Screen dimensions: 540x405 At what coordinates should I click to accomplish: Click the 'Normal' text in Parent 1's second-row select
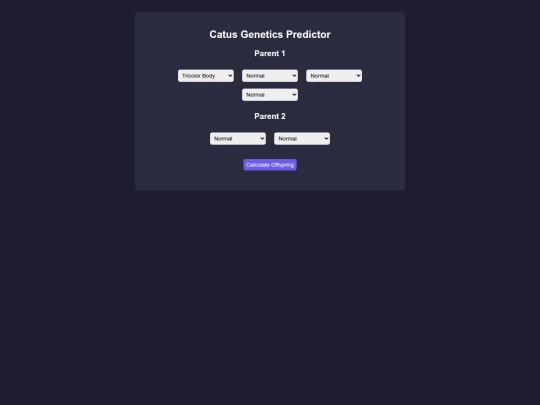pos(255,95)
